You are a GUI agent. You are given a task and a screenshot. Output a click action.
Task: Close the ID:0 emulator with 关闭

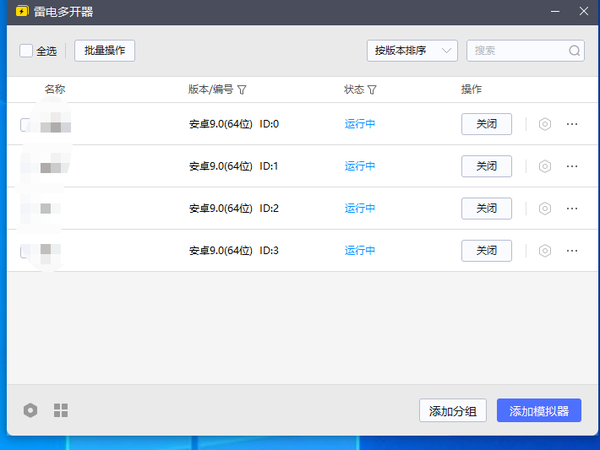click(486, 124)
